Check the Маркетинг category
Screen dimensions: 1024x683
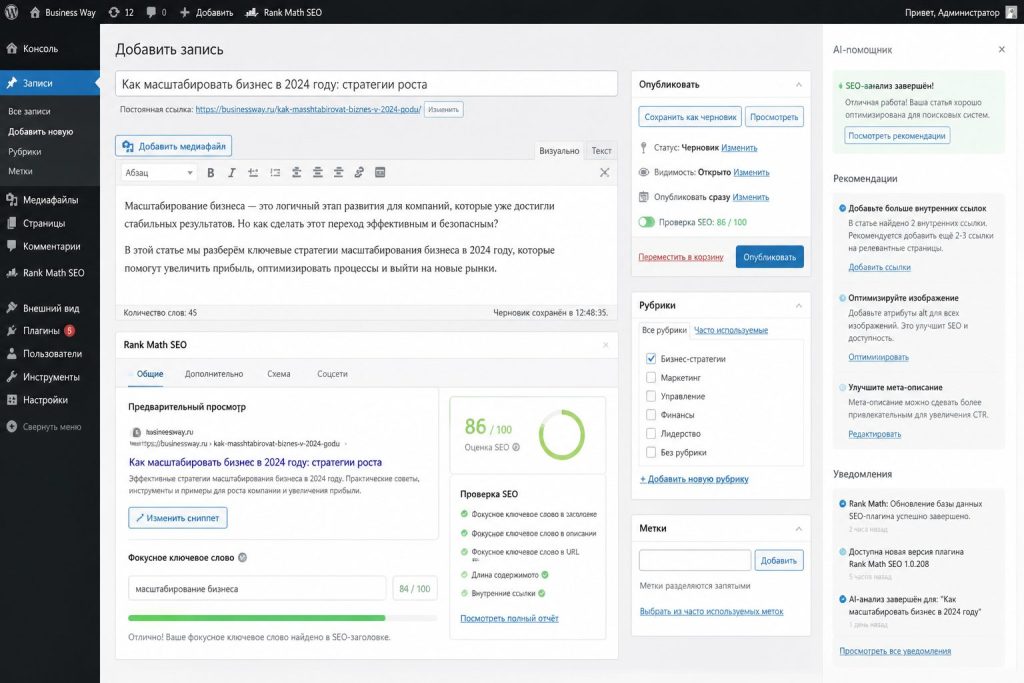(650, 377)
